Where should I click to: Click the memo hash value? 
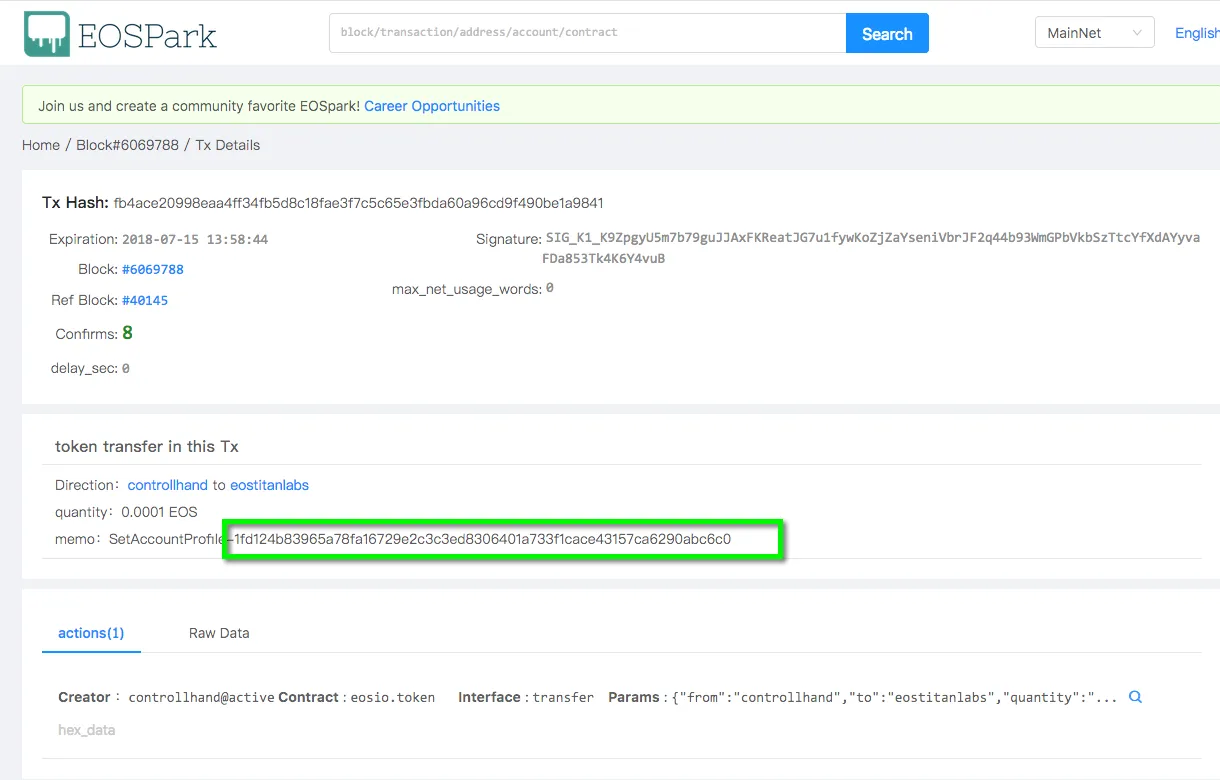coord(482,539)
